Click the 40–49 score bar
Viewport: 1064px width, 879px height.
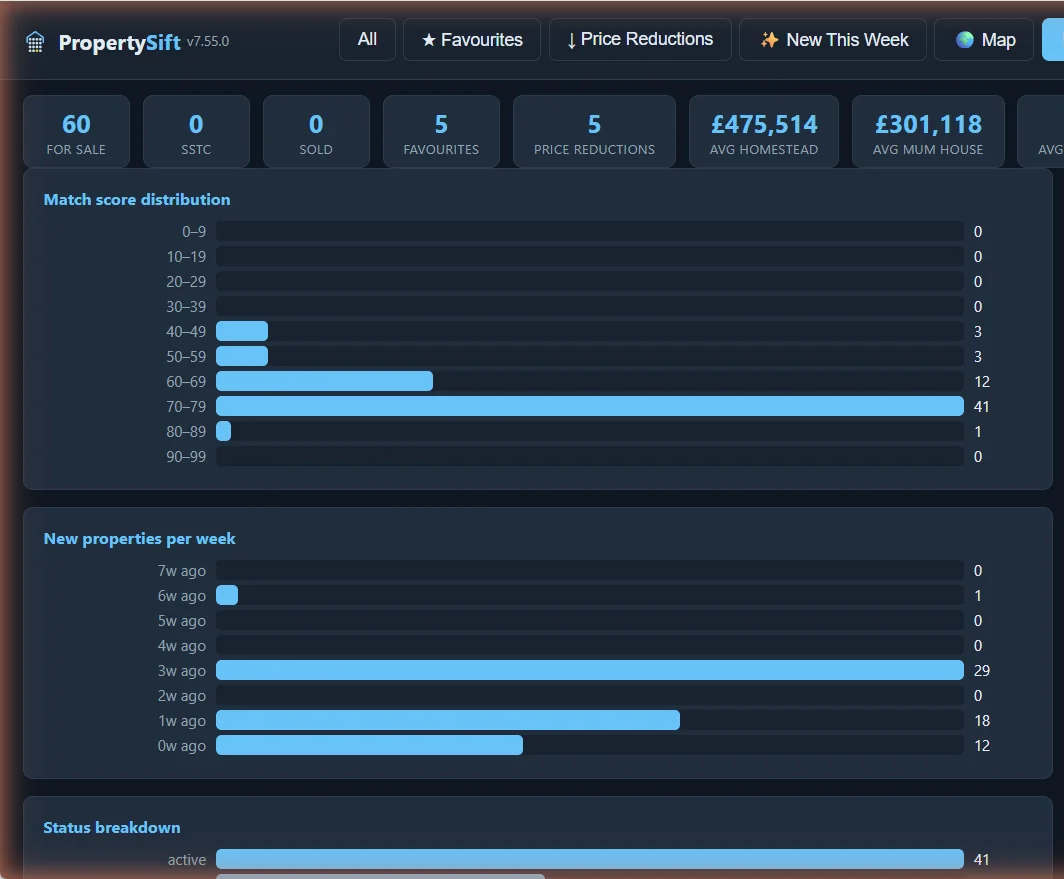click(x=242, y=331)
